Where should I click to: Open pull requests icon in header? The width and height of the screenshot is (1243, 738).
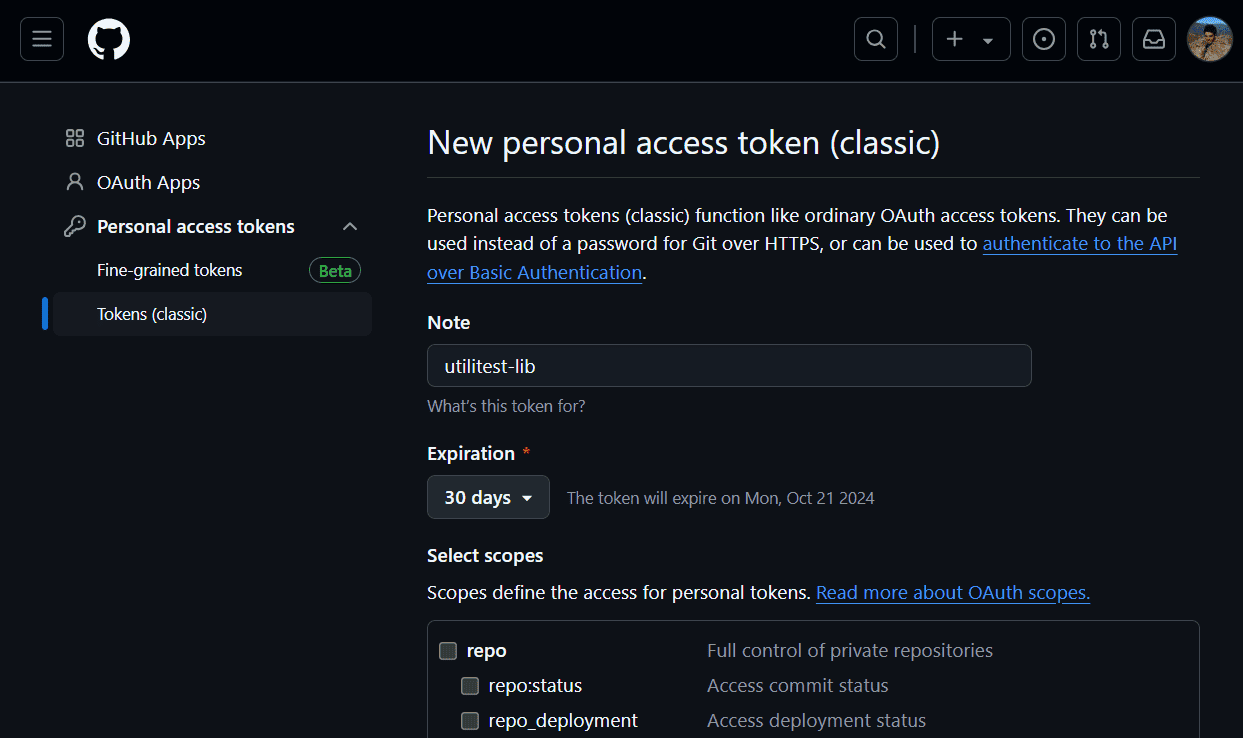point(1099,39)
